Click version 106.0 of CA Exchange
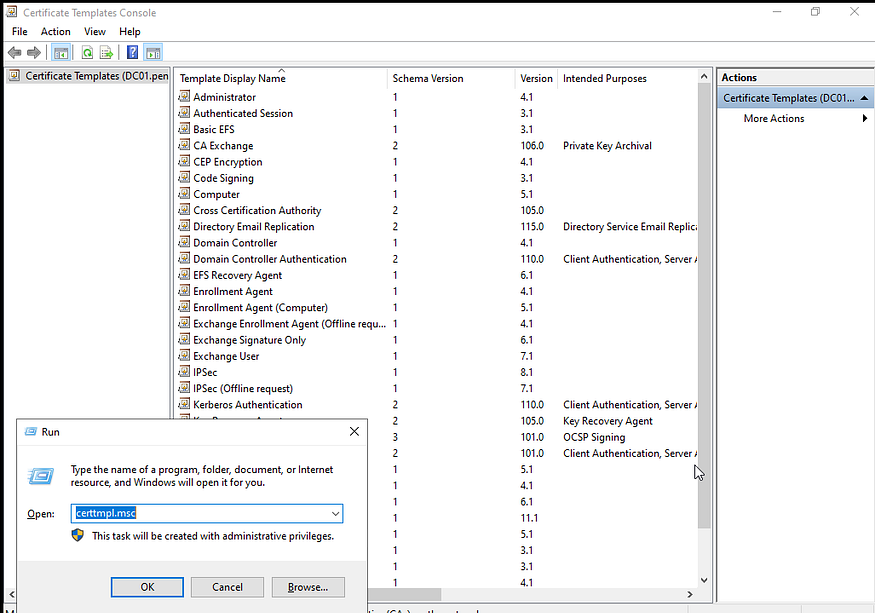 [532, 146]
